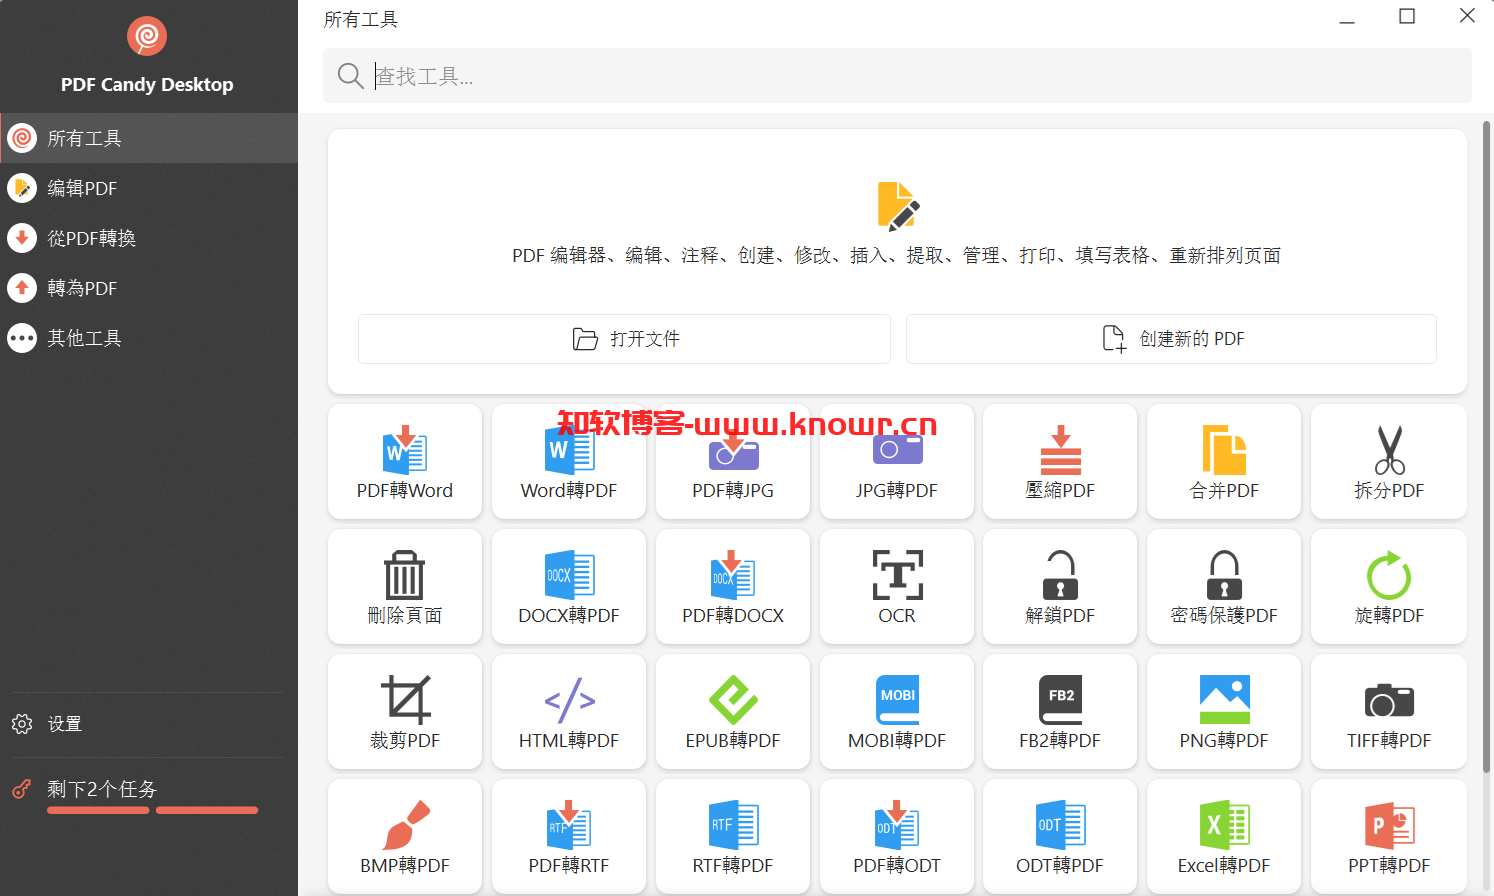The image size is (1494, 896).
Task: Click the 创建新的 PDF button
Action: [x=1171, y=339]
